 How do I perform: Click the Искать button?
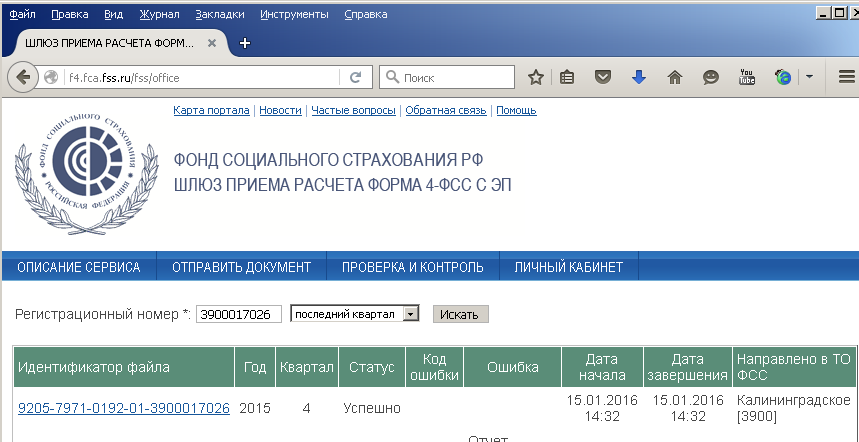[x=460, y=314]
